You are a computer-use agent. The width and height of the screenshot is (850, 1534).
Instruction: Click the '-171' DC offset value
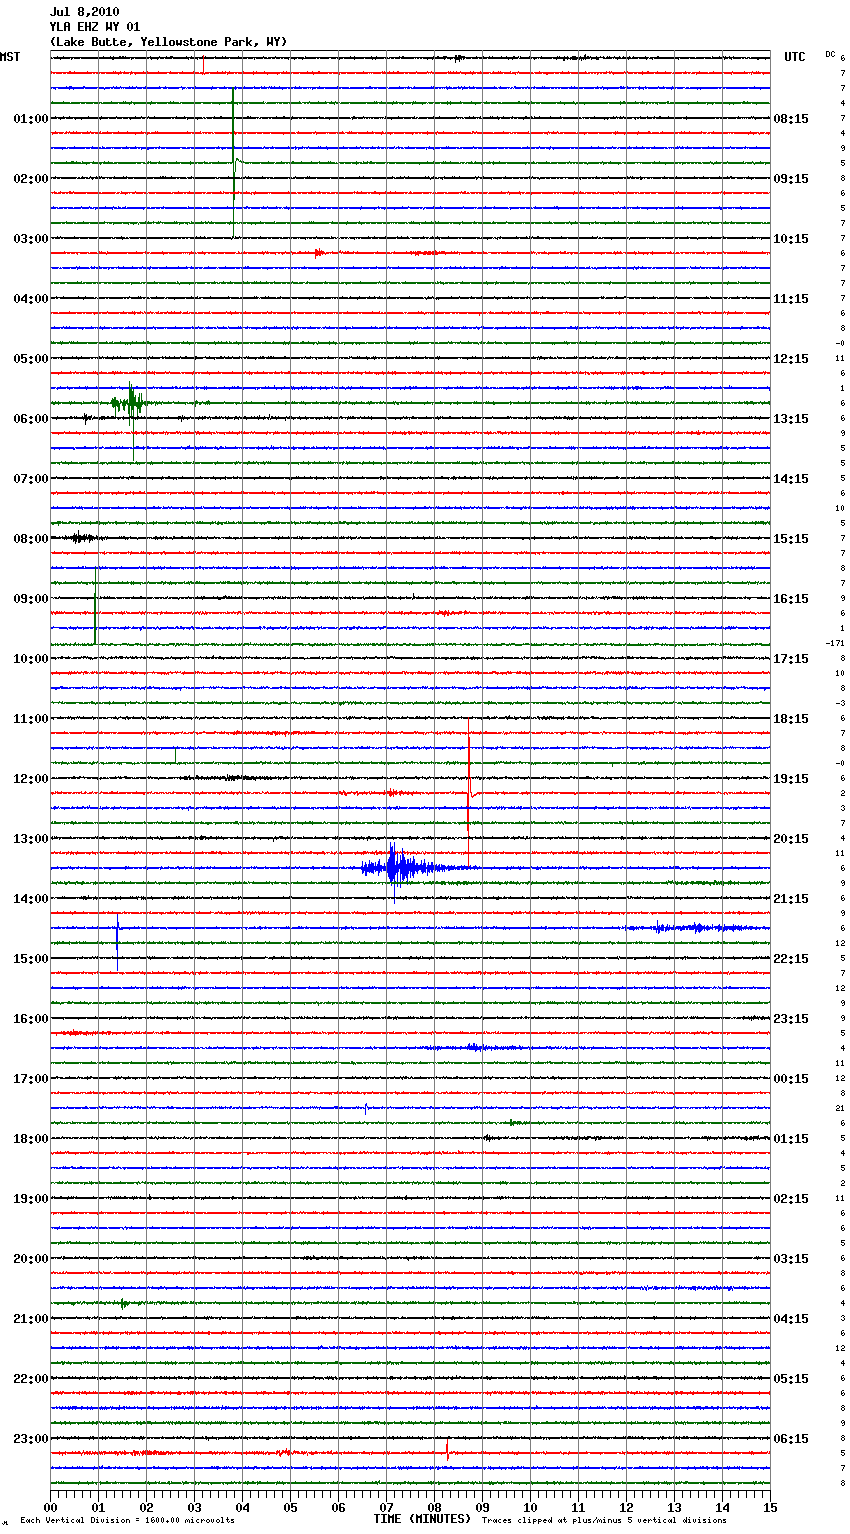[x=834, y=643]
